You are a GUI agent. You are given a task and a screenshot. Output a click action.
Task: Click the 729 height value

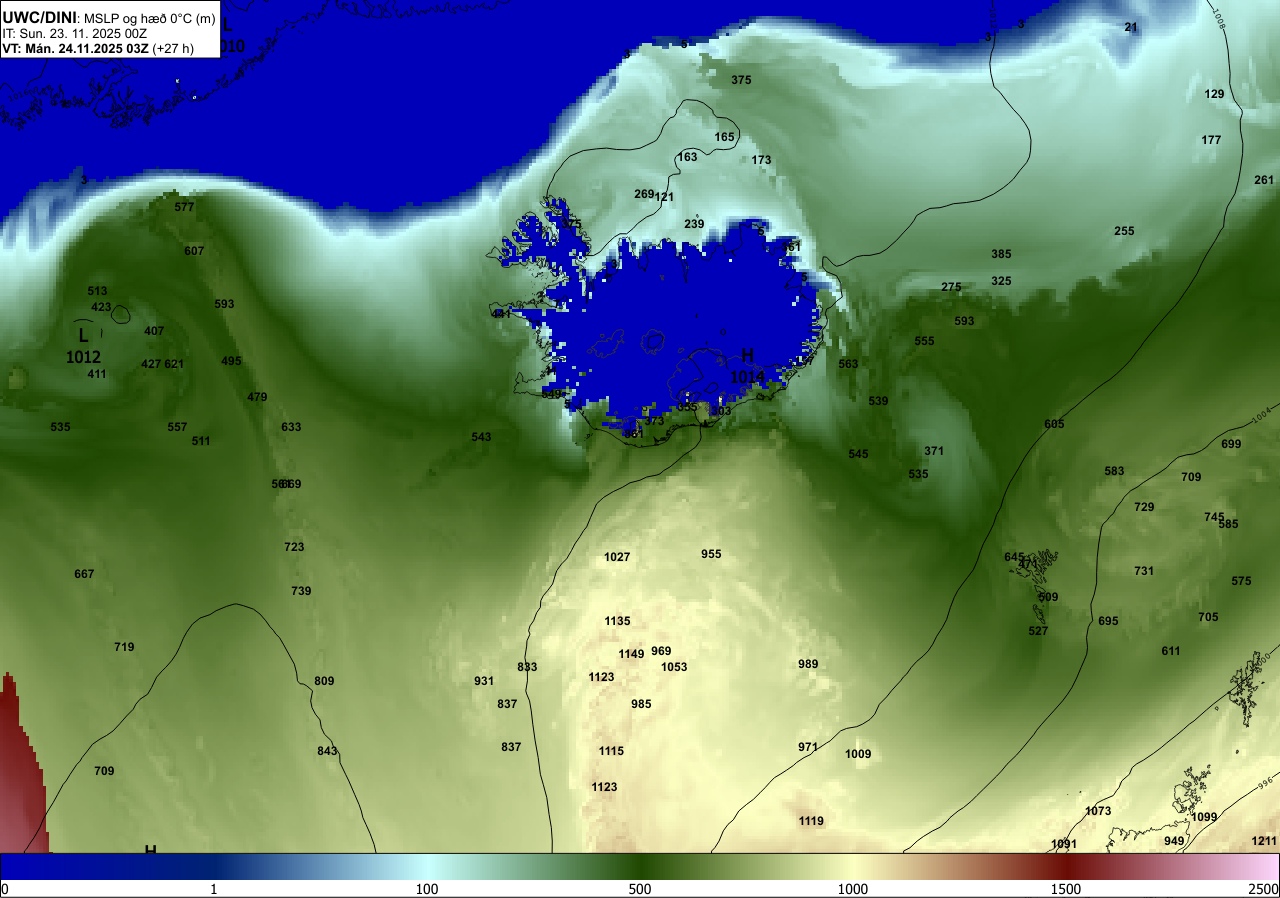click(x=1144, y=507)
